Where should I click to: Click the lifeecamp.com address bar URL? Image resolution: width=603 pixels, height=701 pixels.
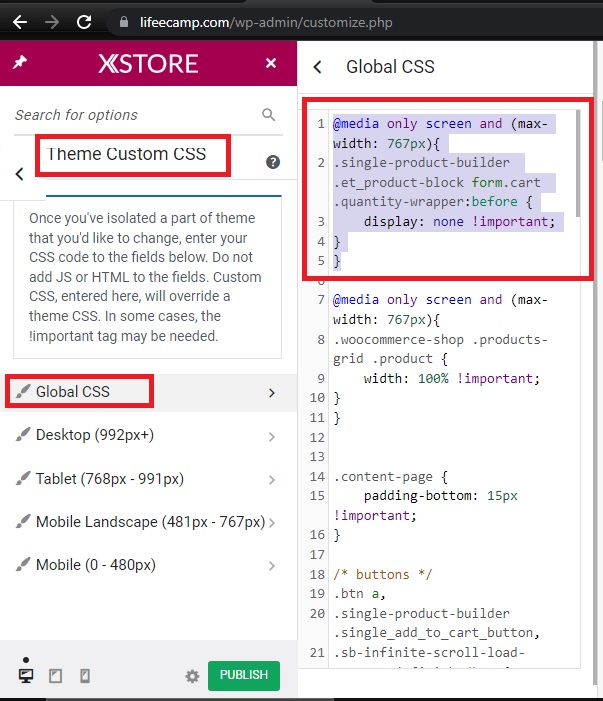coord(266,22)
